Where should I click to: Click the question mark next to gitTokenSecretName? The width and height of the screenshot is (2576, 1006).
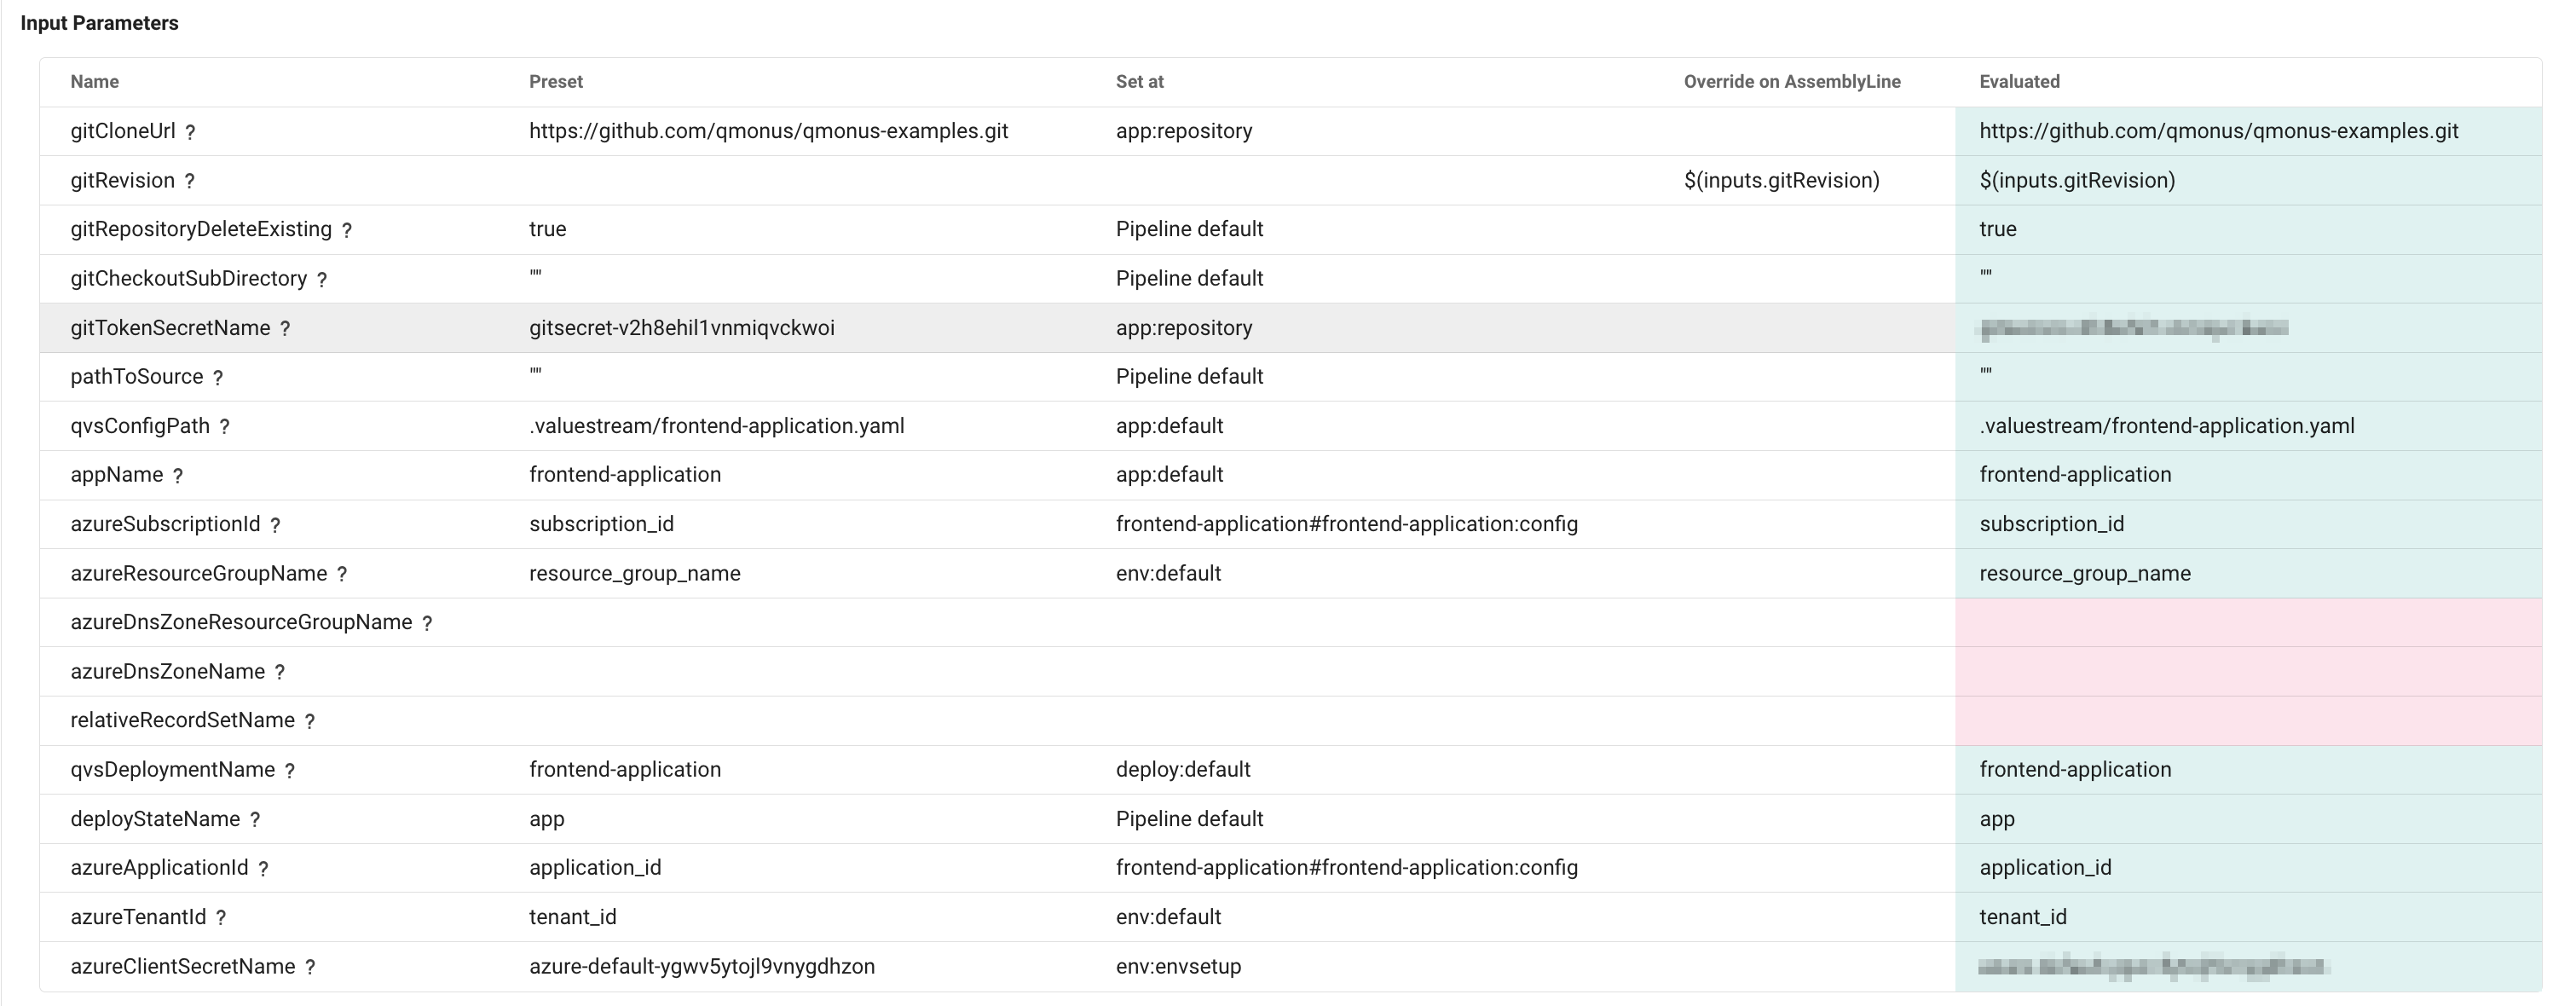[x=285, y=329]
